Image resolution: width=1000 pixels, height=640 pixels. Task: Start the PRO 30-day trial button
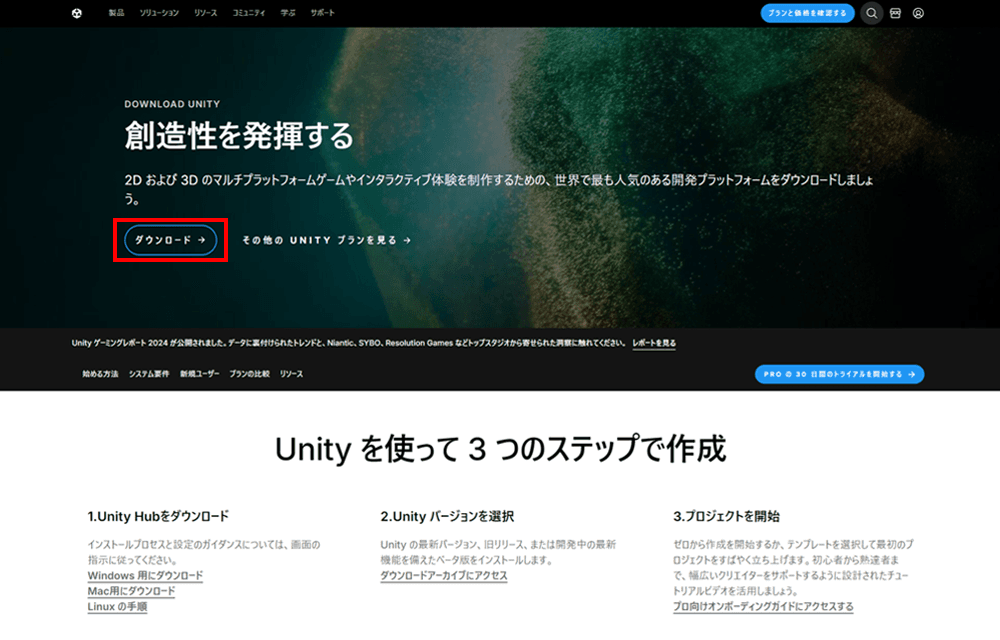(839, 374)
